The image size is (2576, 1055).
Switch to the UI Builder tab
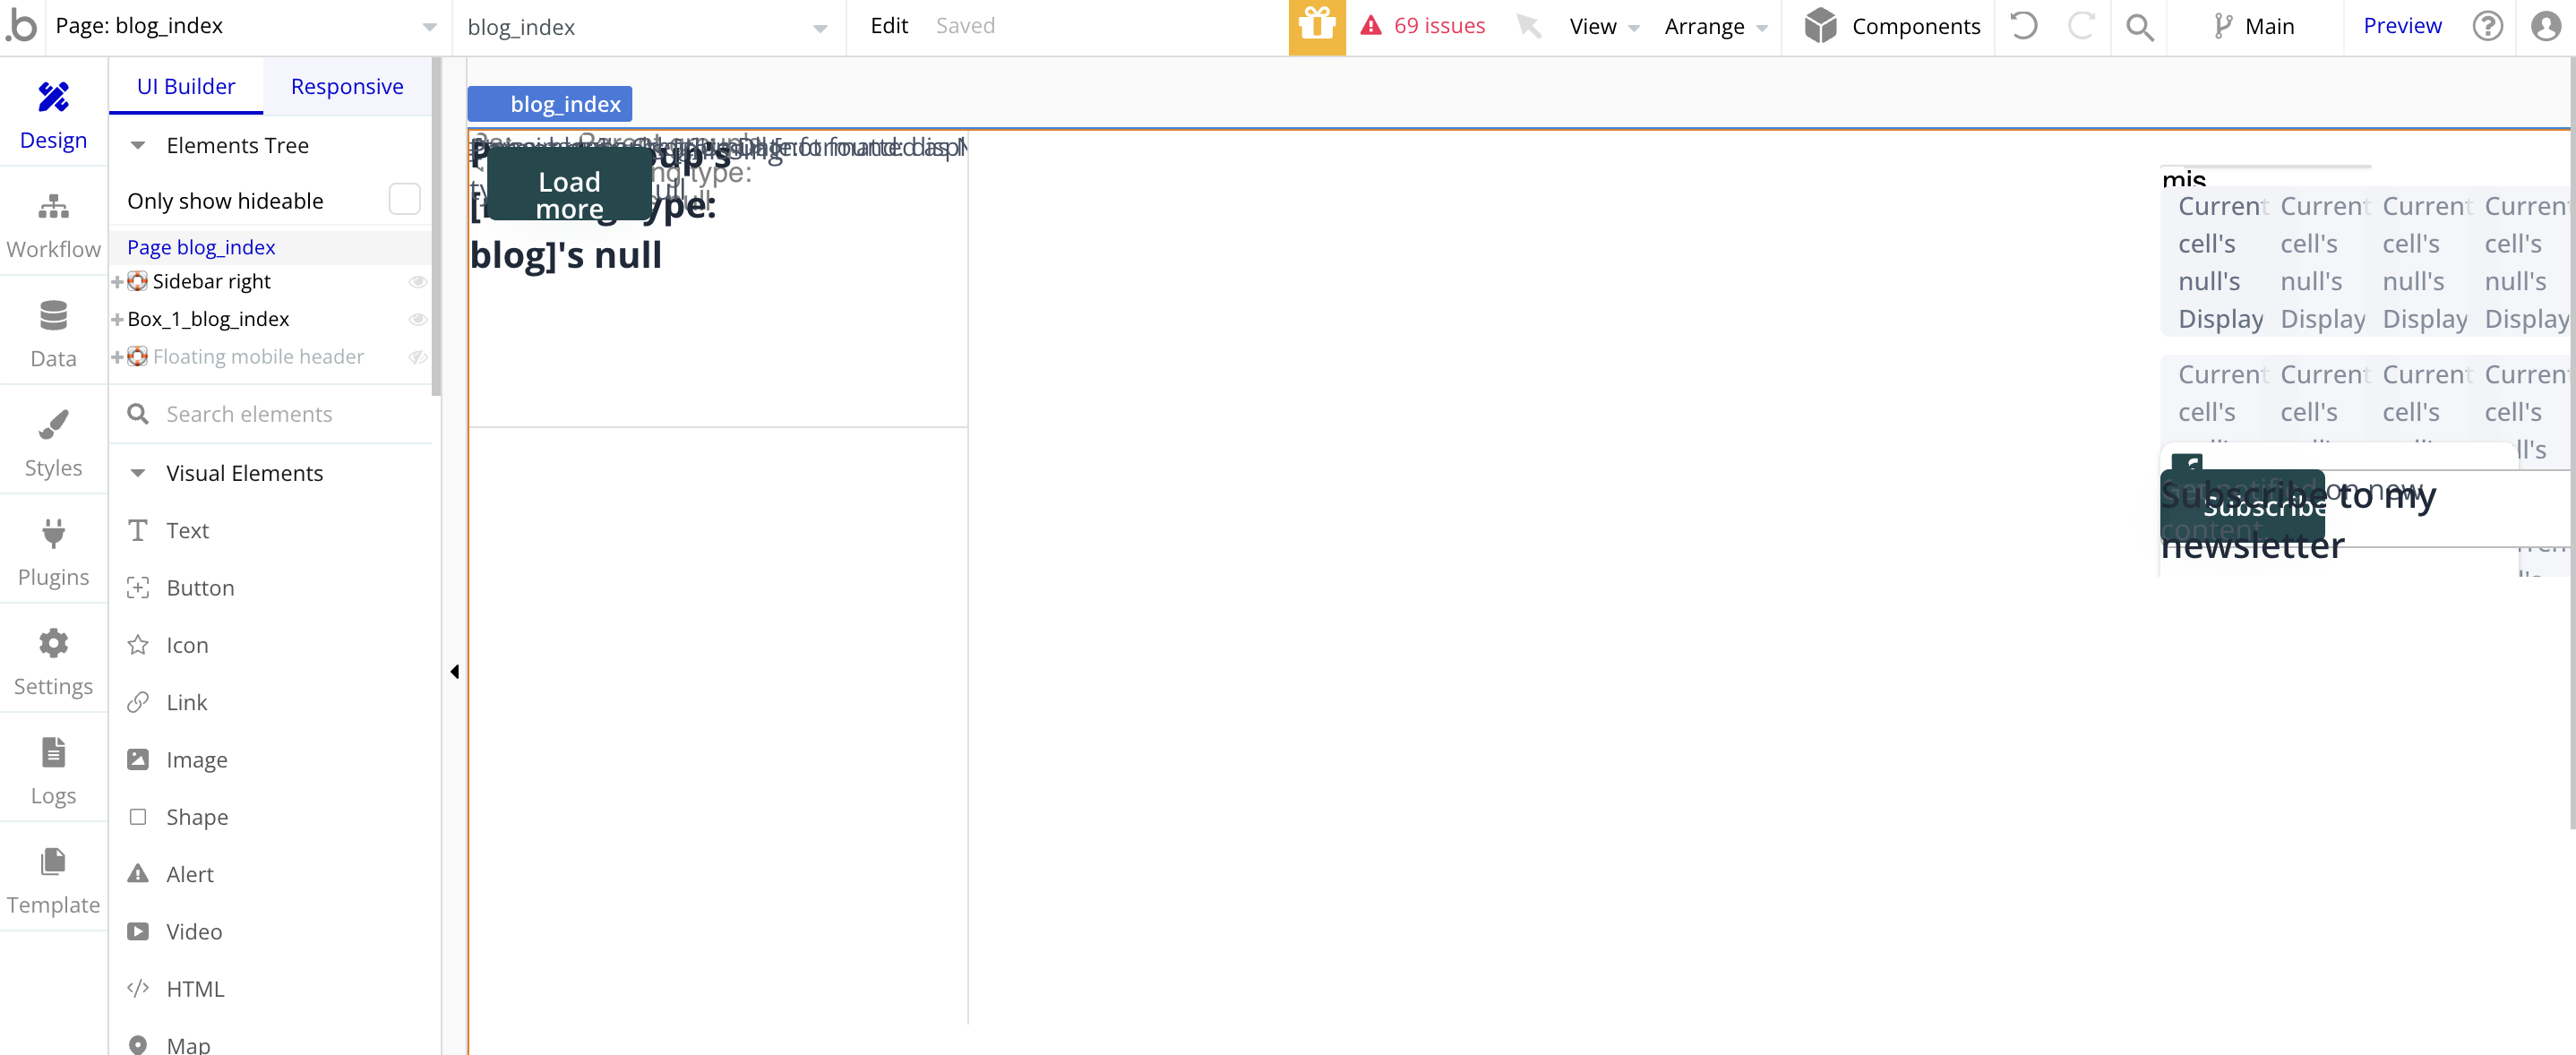[186, 86]
